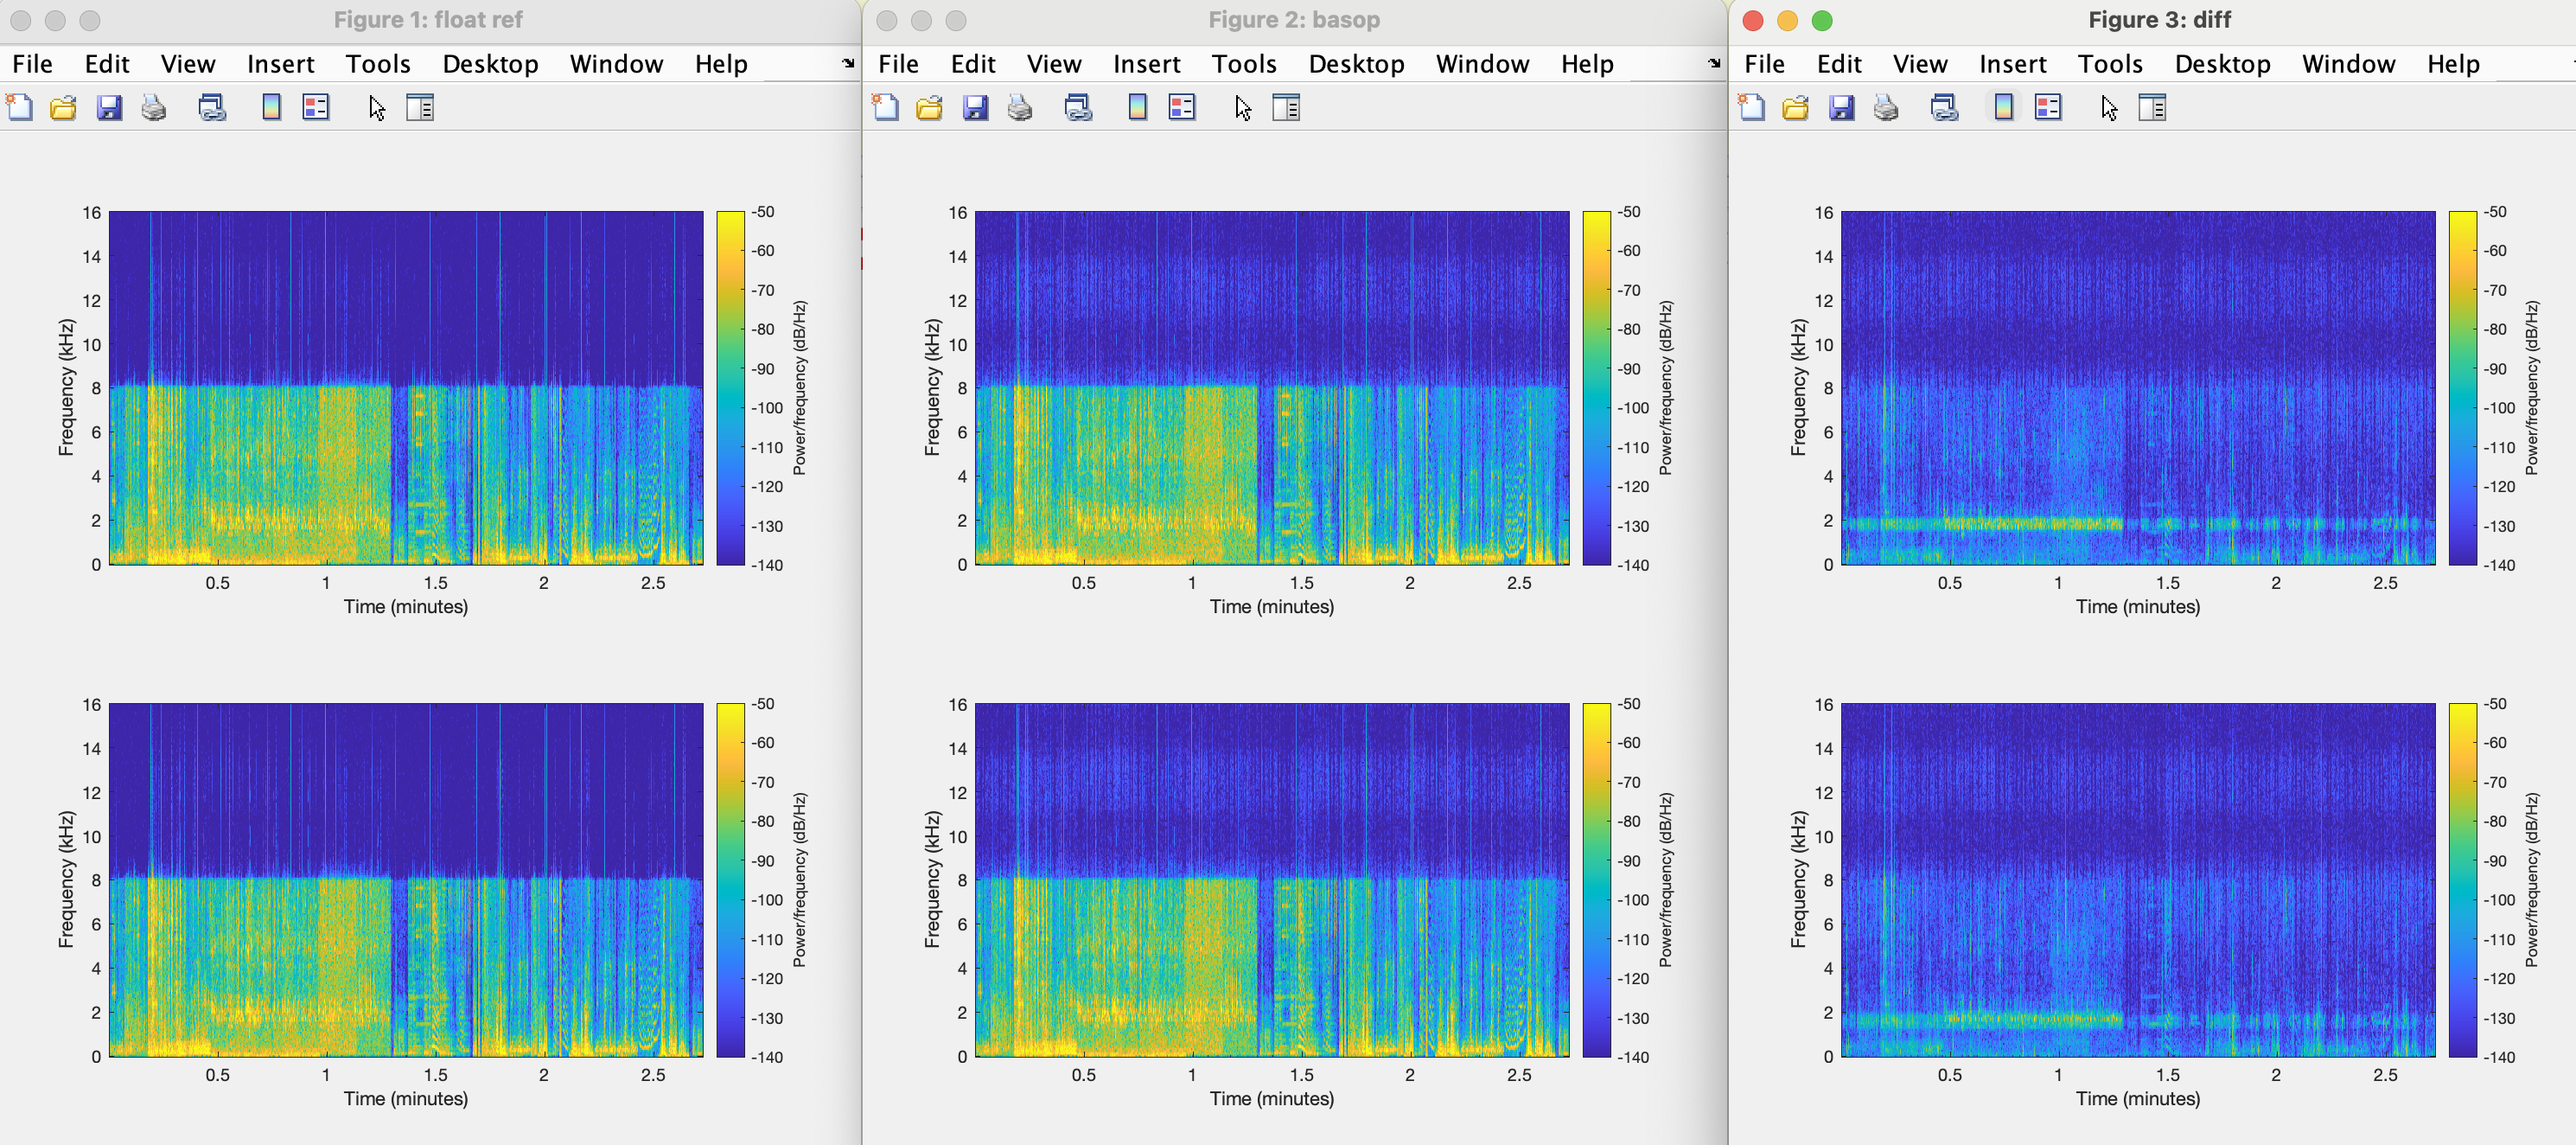Click Link Plot icon in Figure 2
Viewport: 2576px width, 1145px height.
pyautogui.click(x=1078, y=107)
